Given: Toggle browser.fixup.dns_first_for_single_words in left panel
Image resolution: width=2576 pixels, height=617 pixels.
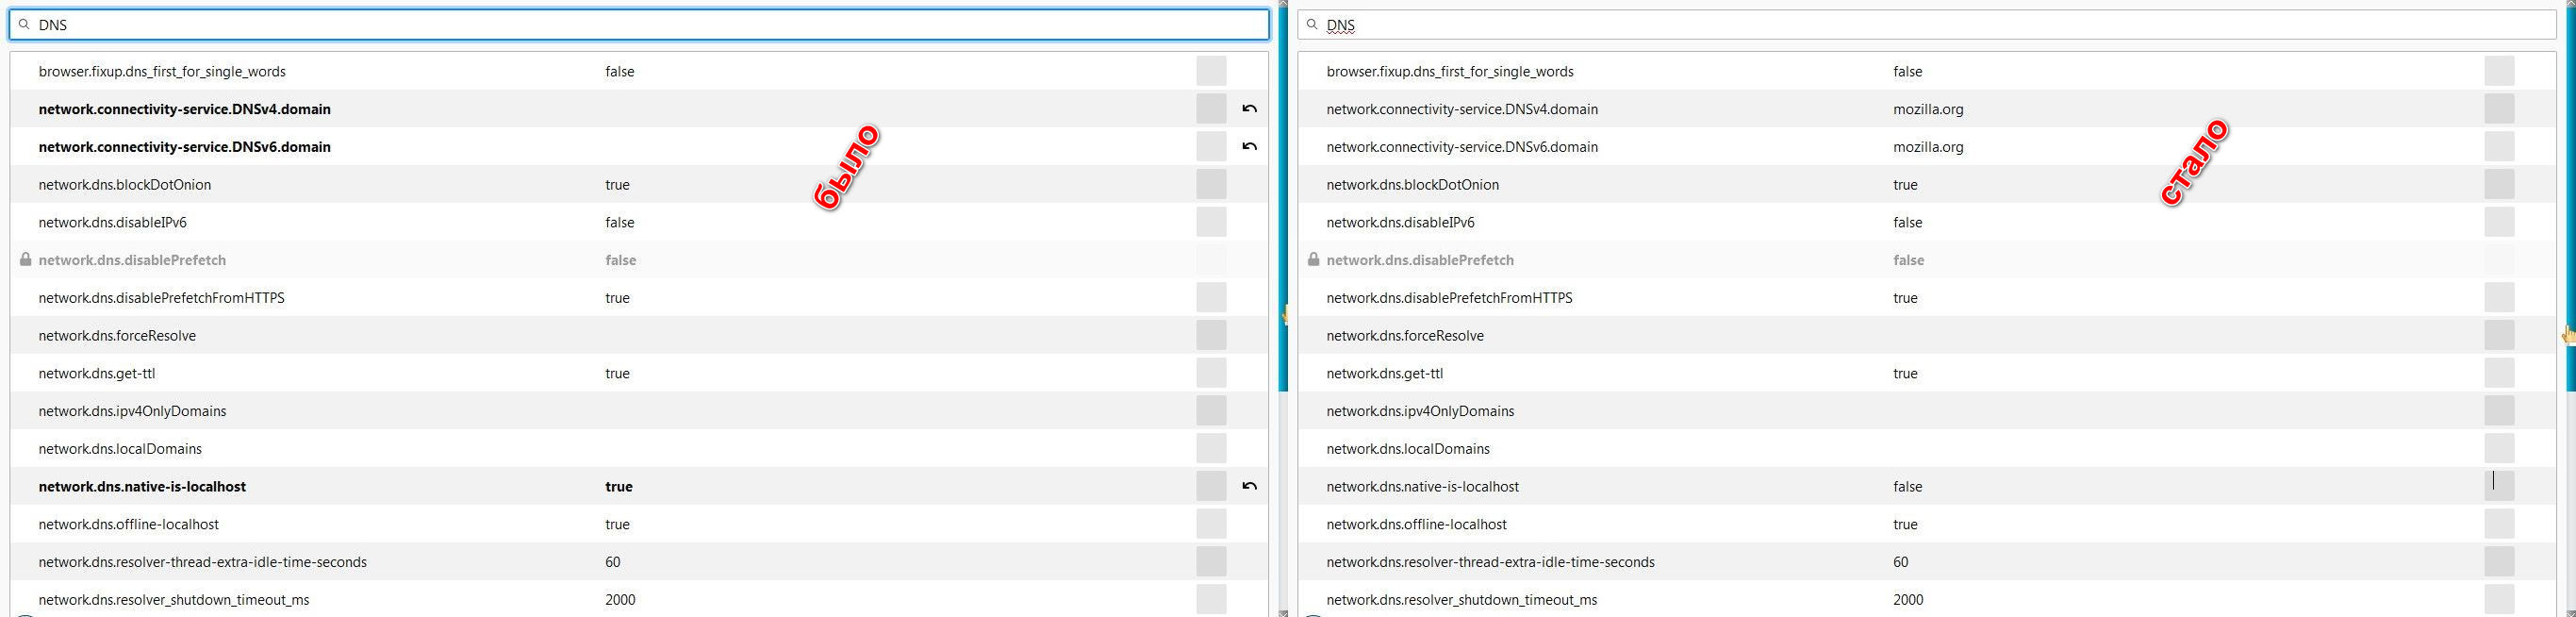Looking at the screenshot, I should (1211, 71).
